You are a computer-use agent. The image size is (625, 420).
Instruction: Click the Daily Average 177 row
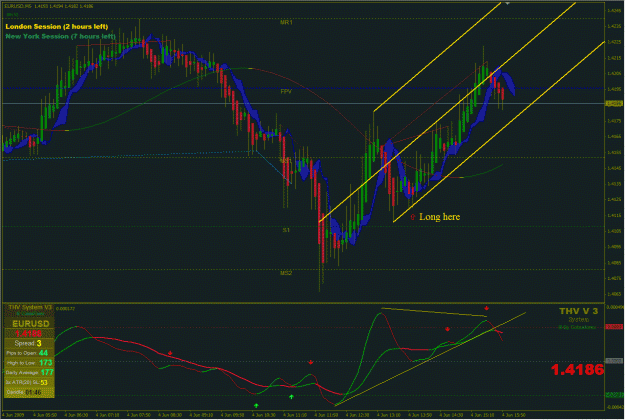click(x=29, y=373)
